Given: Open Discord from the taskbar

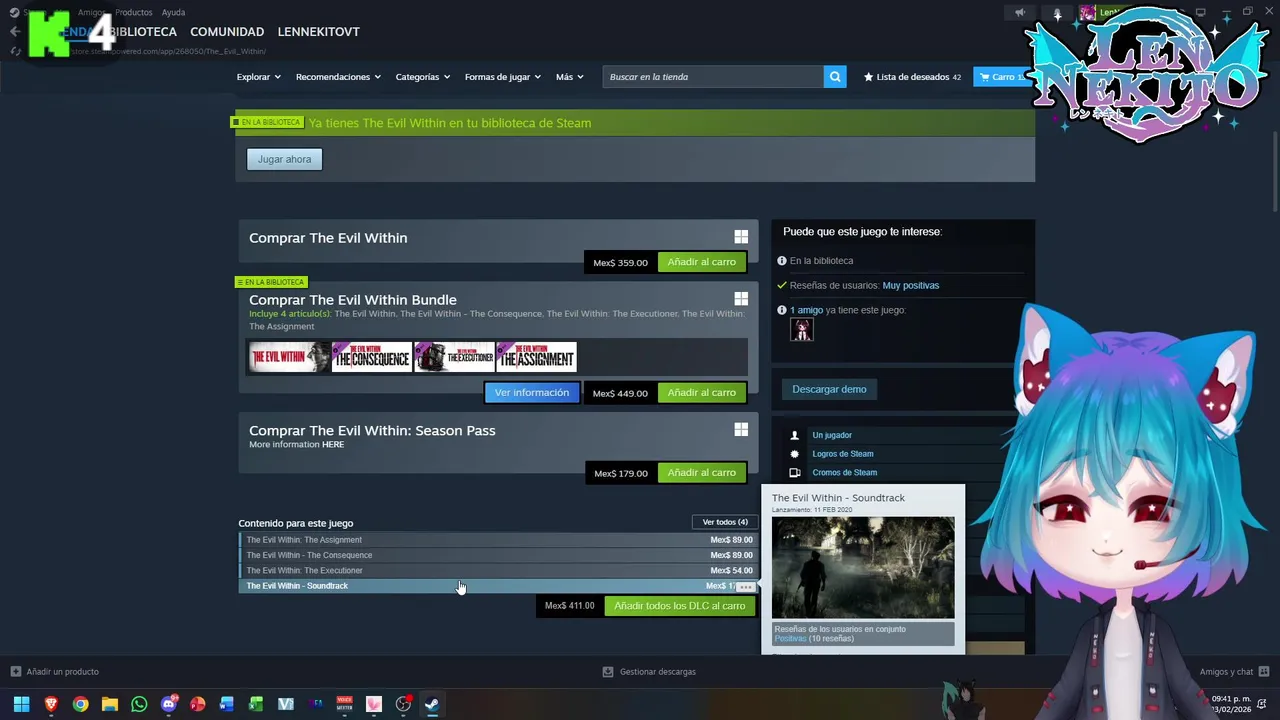Looking at the screenshot, I should coord(168,704).
